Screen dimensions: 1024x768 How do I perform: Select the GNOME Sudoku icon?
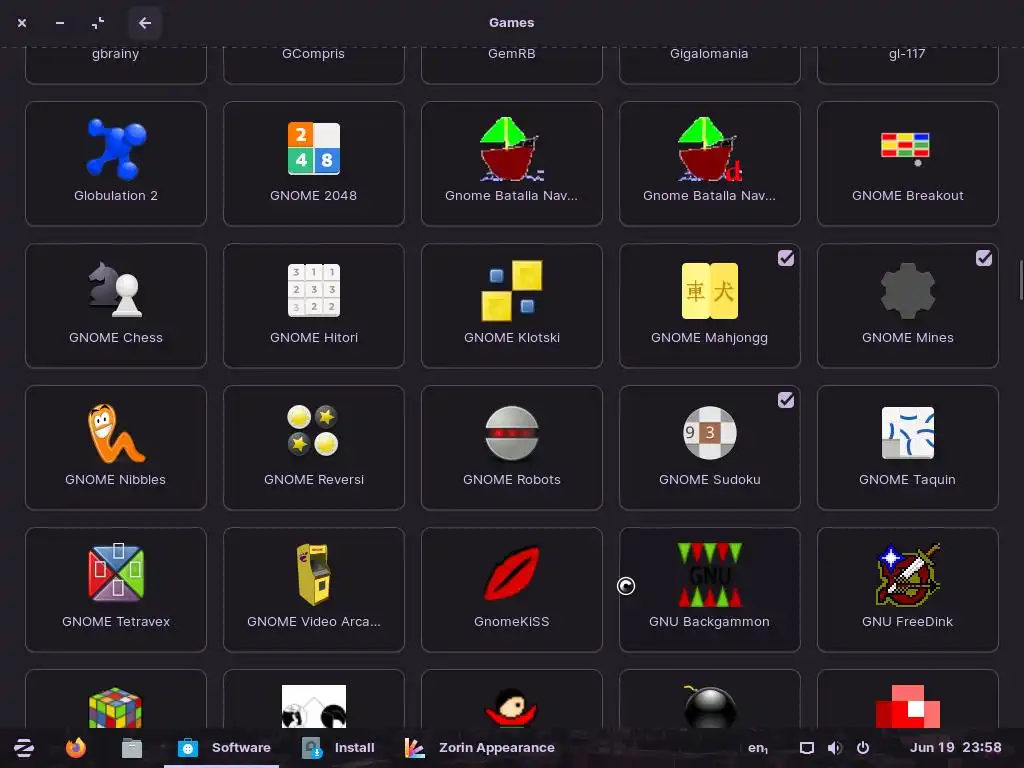710,432
